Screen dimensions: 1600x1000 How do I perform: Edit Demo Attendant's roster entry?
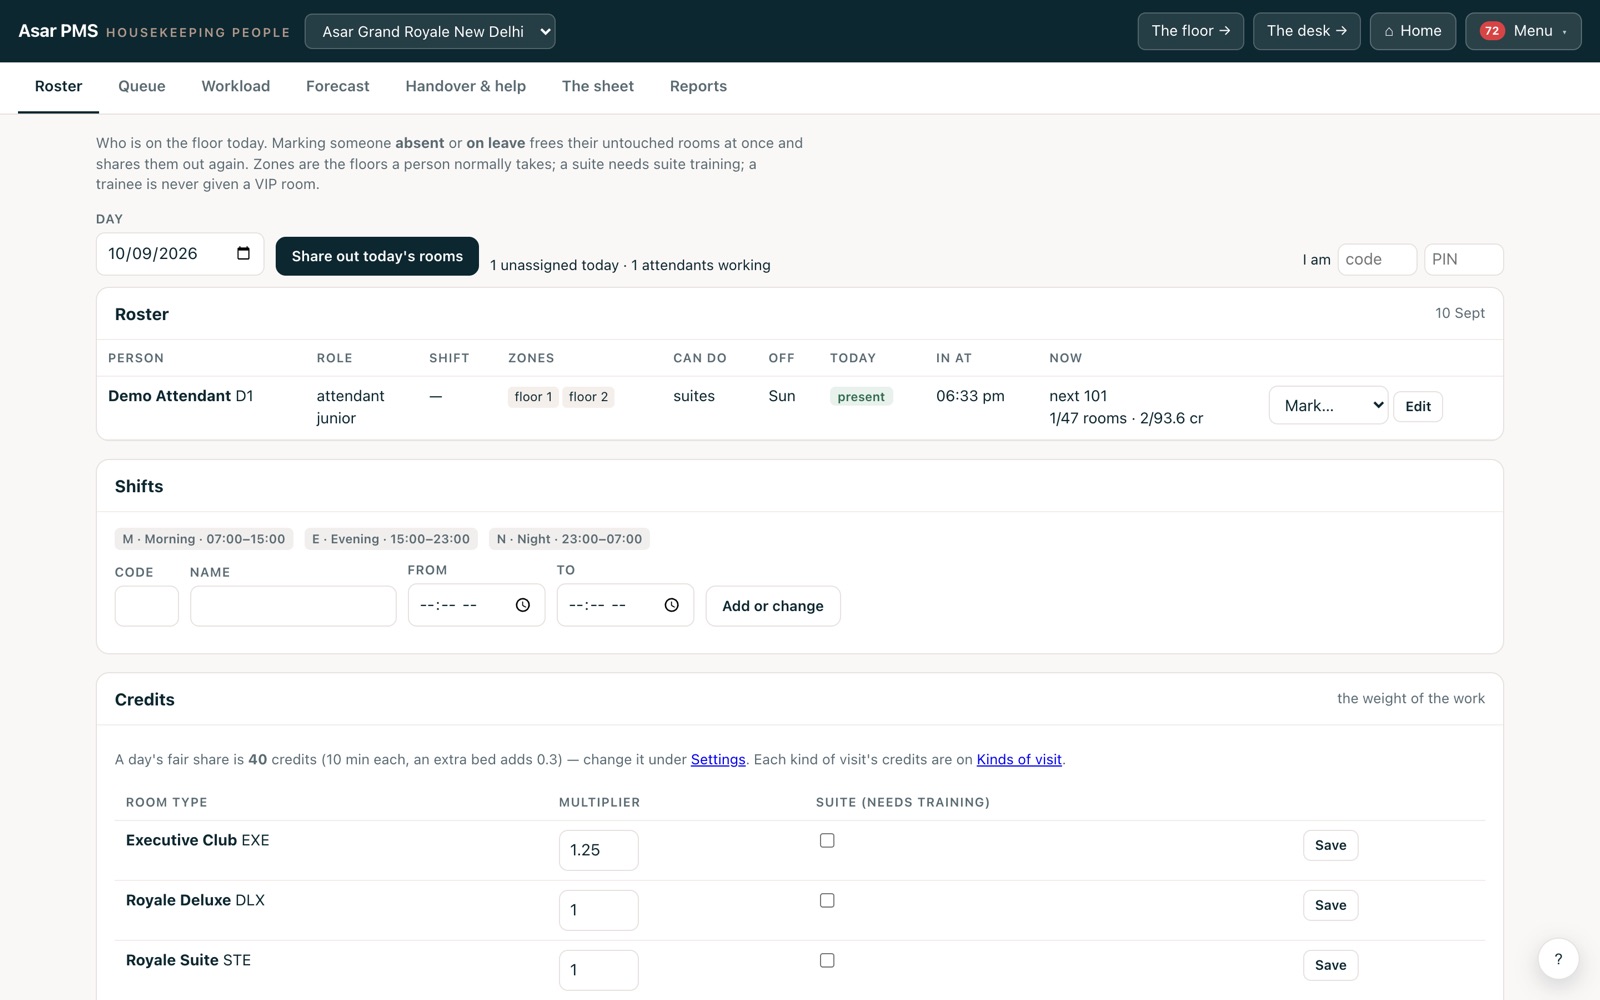(x=1417, y=406)
